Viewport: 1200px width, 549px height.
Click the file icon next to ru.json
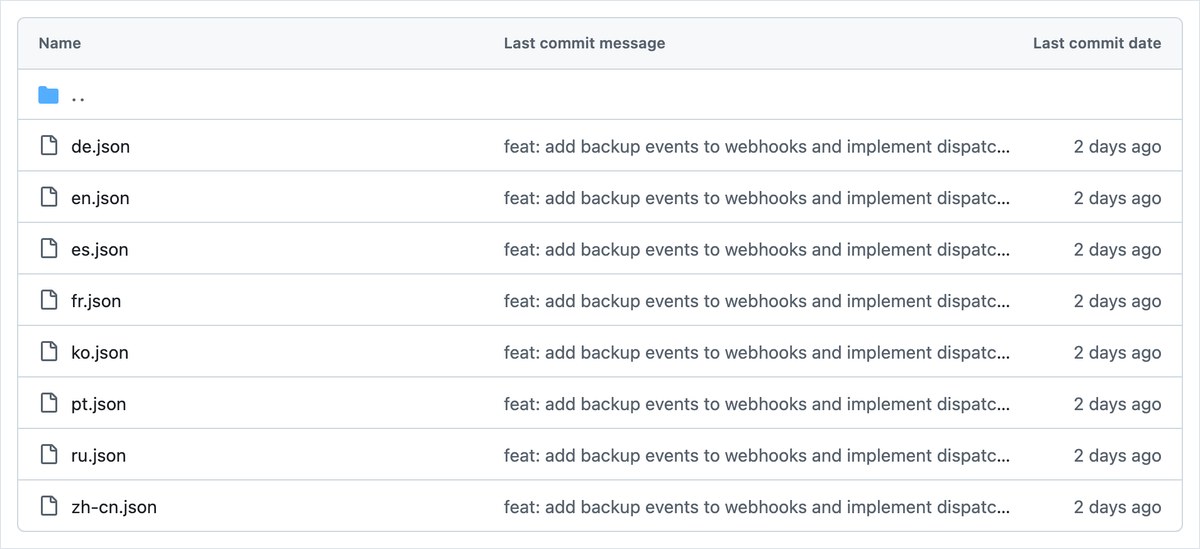tap(48, 456)
